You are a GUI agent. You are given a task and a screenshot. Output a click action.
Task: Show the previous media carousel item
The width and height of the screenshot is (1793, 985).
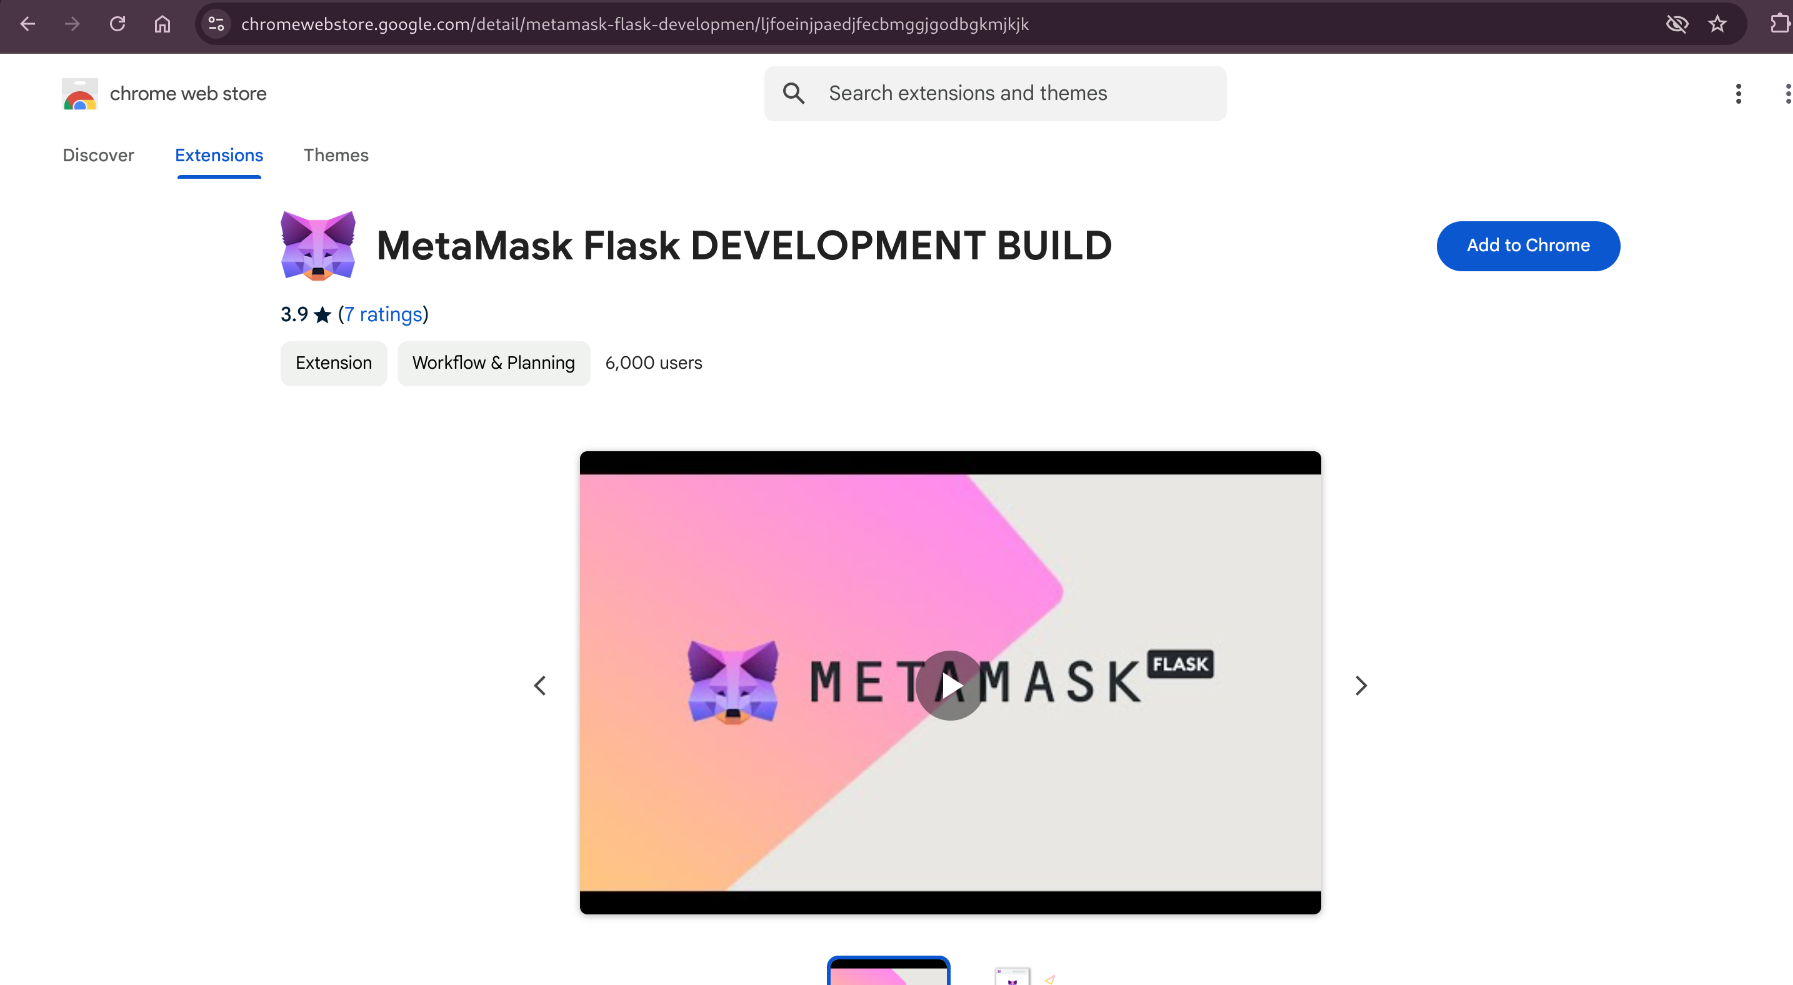tap(539, 685)
